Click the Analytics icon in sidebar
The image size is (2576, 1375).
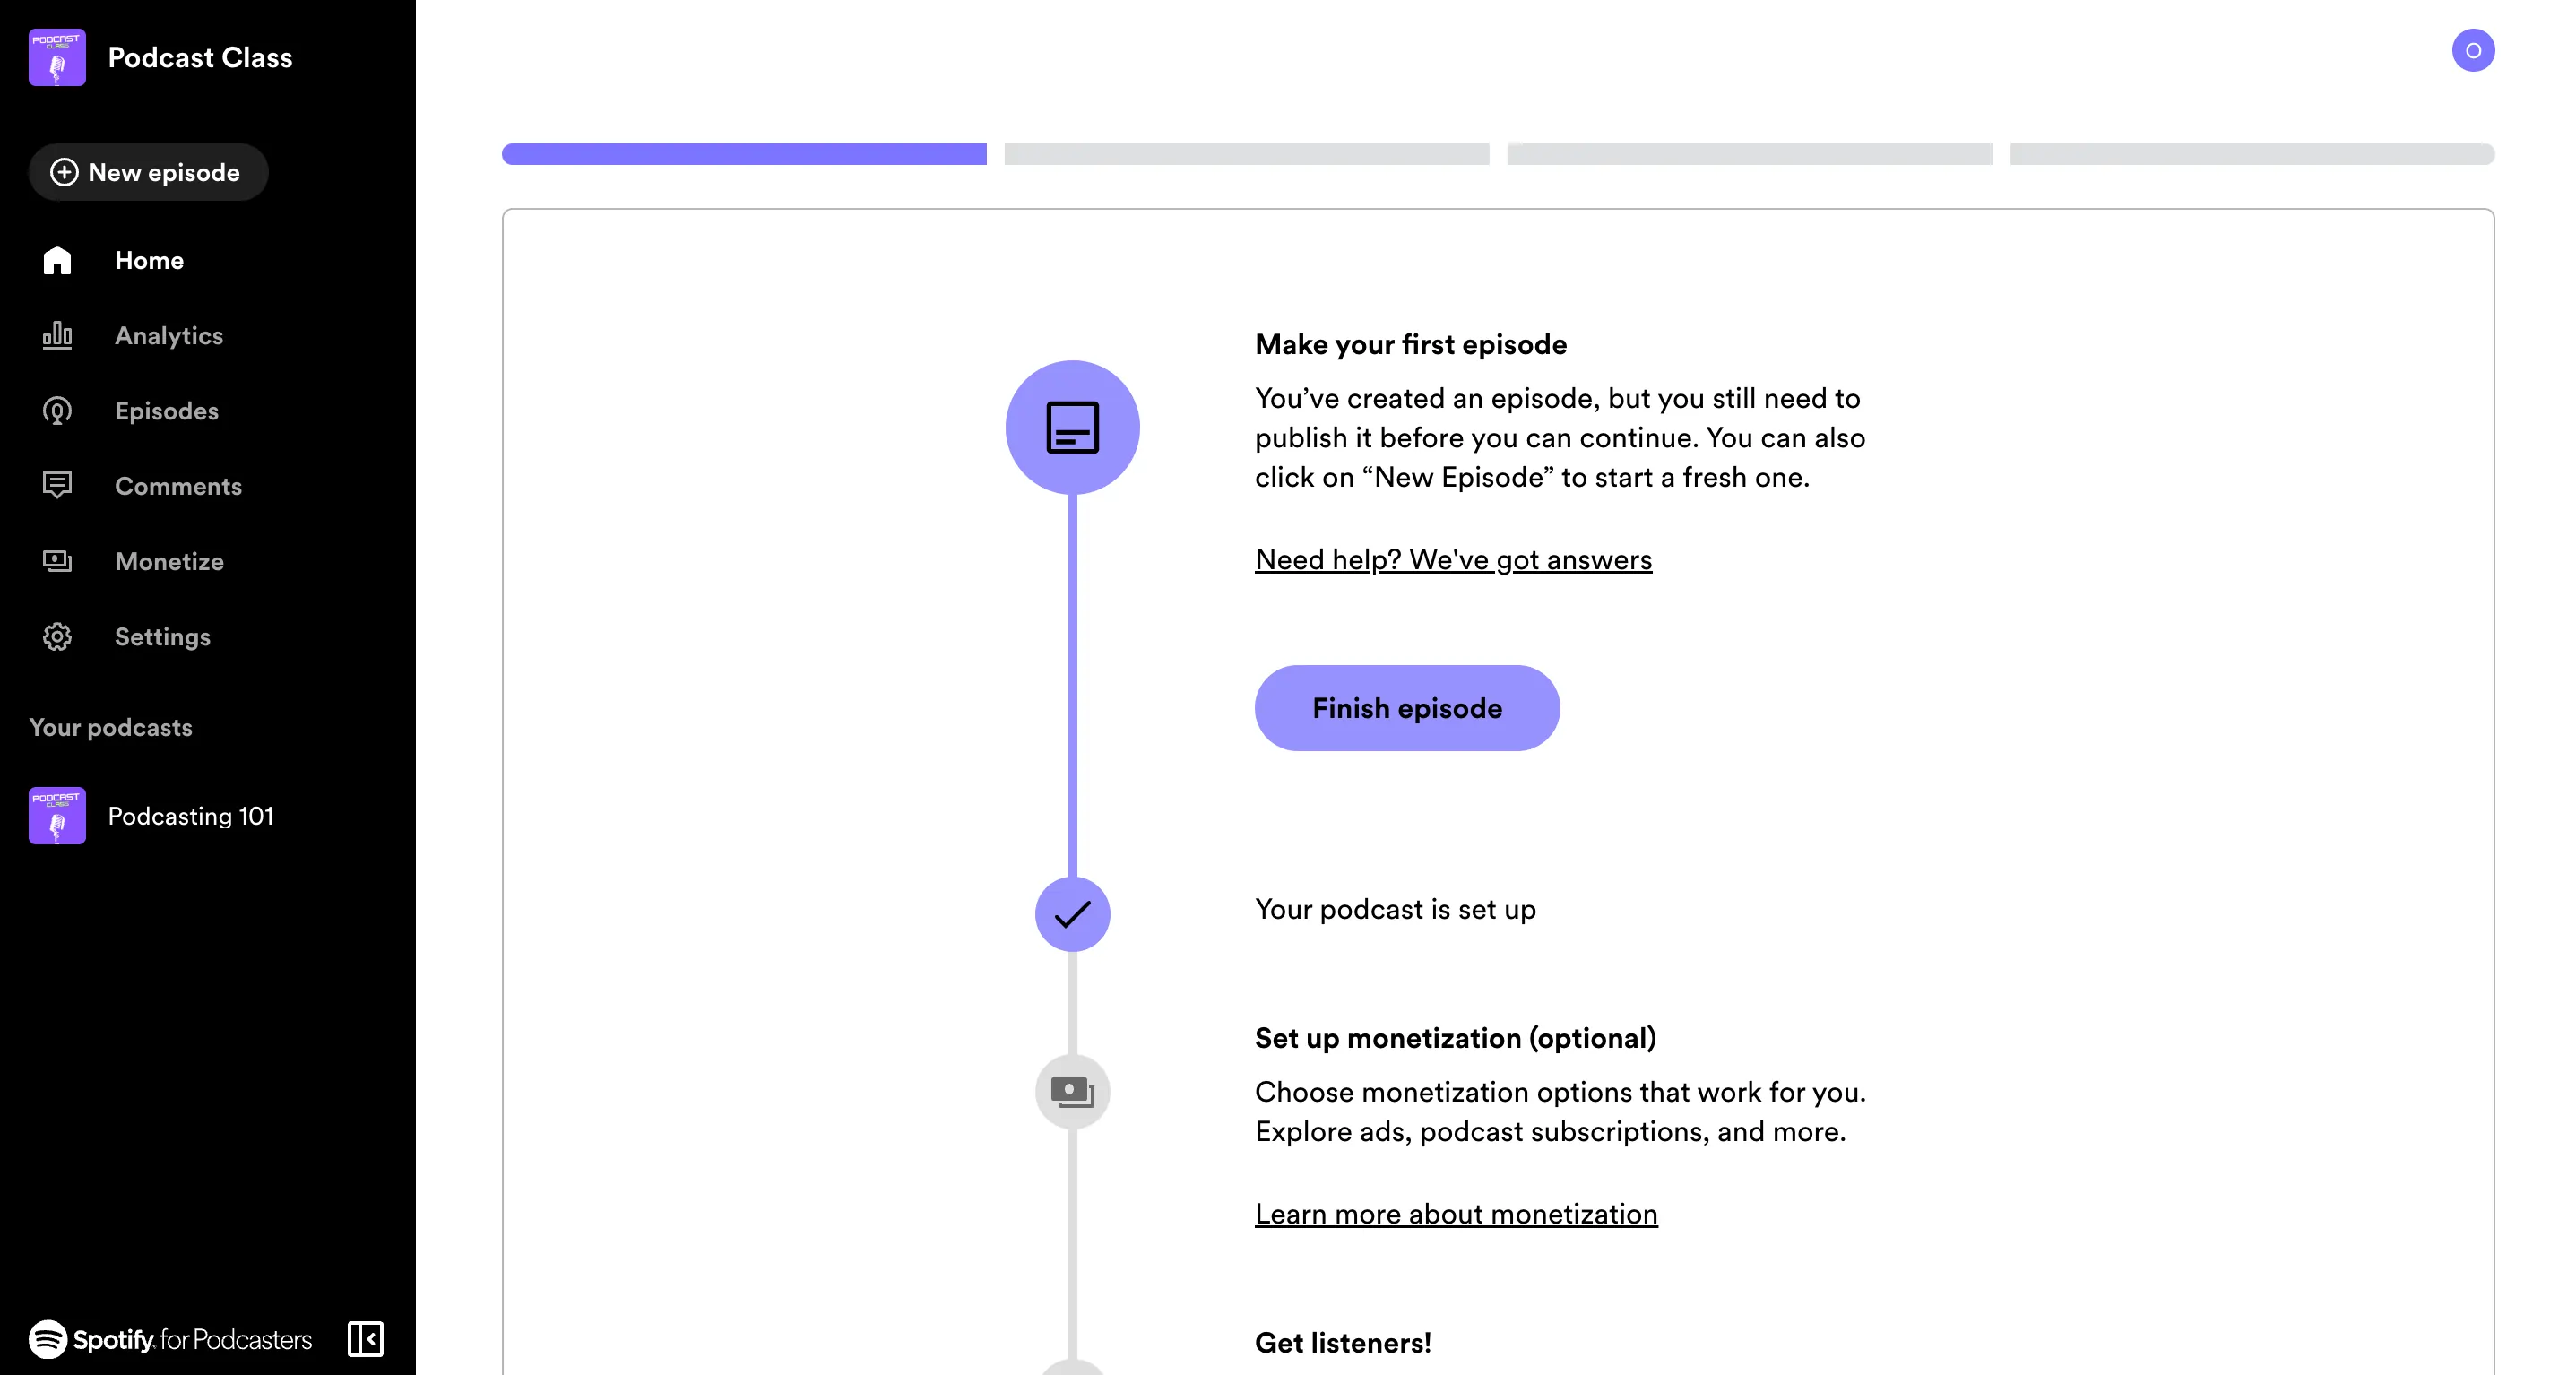tap(56, 335)
